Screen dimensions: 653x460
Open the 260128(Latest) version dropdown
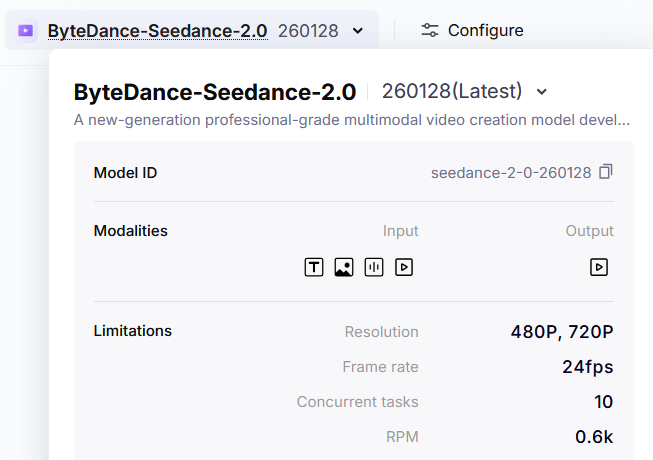[464, 91]
